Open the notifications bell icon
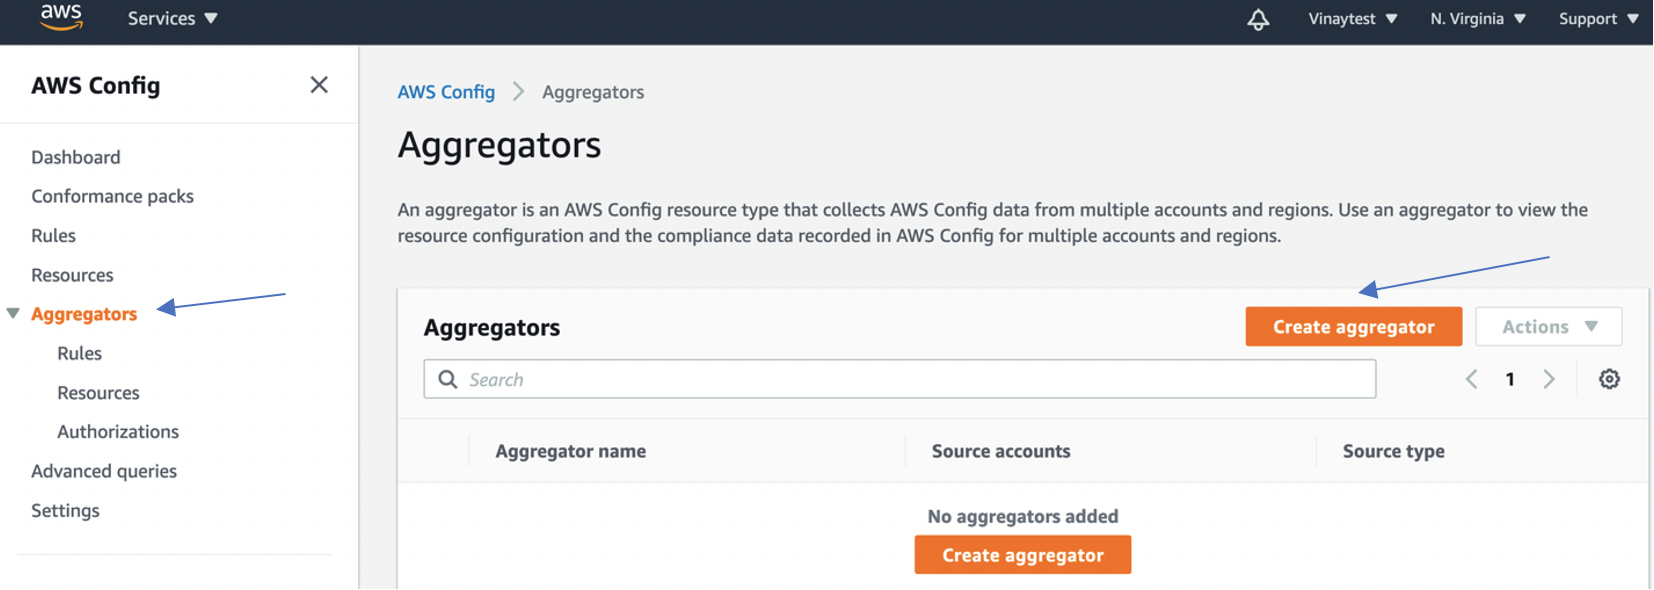Image resolution: width=1654 pixels, height=590 pixels. click(1258, 19)
